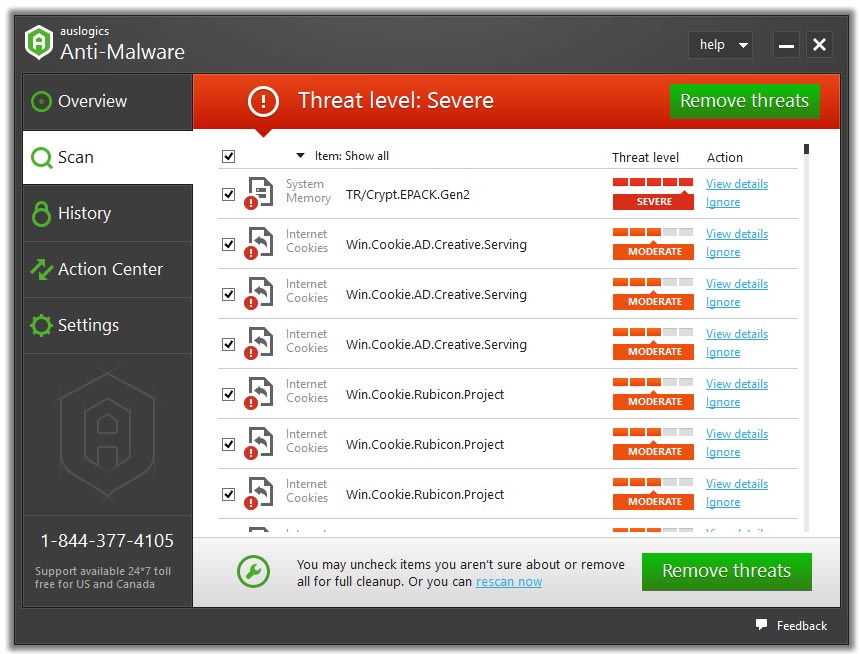
Task: Select the Overview sidebar icon
Action: 42,101
